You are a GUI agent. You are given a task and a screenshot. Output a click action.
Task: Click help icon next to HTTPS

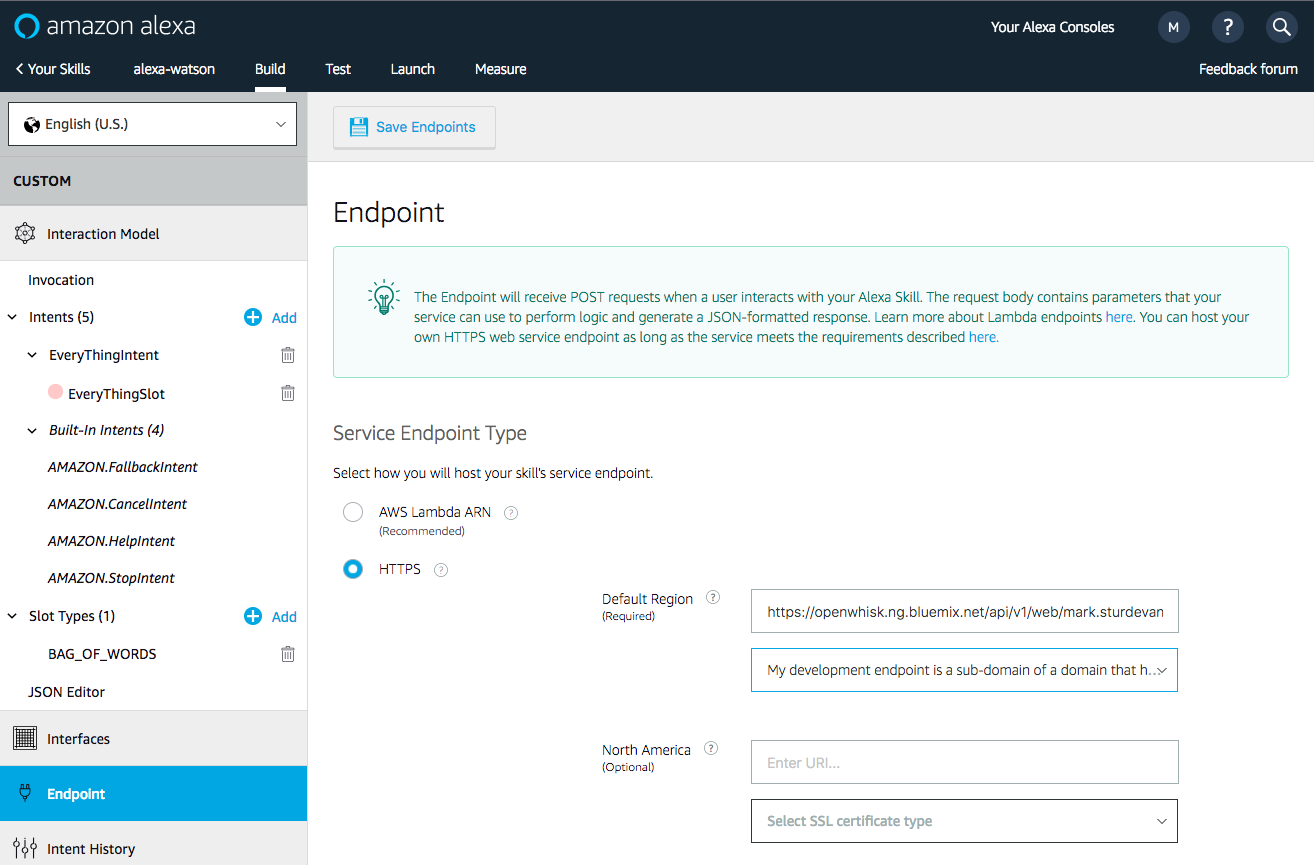tap(441, 570)
